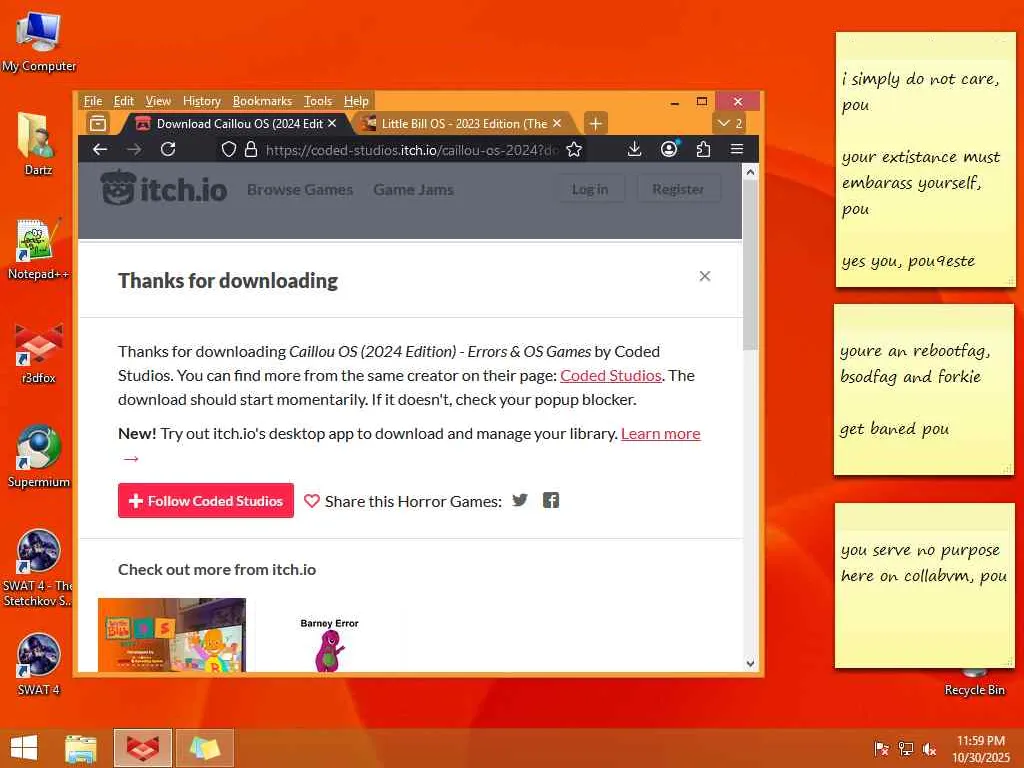Share on Twitter
Screen dimensions: 1024x768
point(520,500)
